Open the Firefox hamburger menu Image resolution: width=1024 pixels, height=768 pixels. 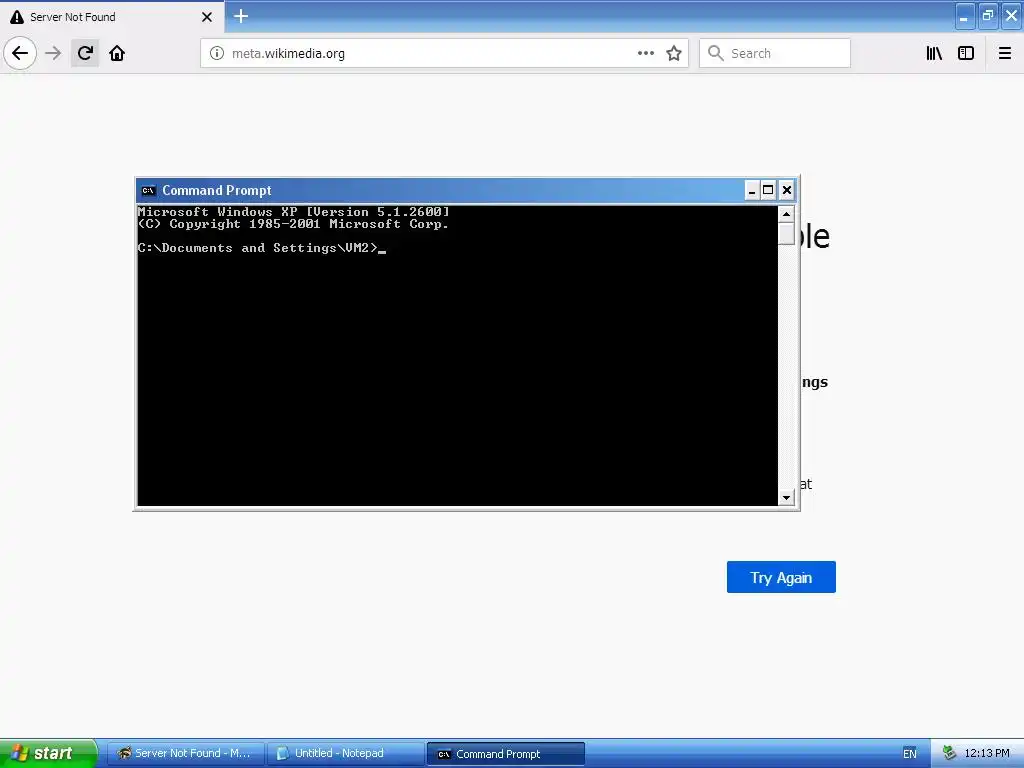point(1004,54)
